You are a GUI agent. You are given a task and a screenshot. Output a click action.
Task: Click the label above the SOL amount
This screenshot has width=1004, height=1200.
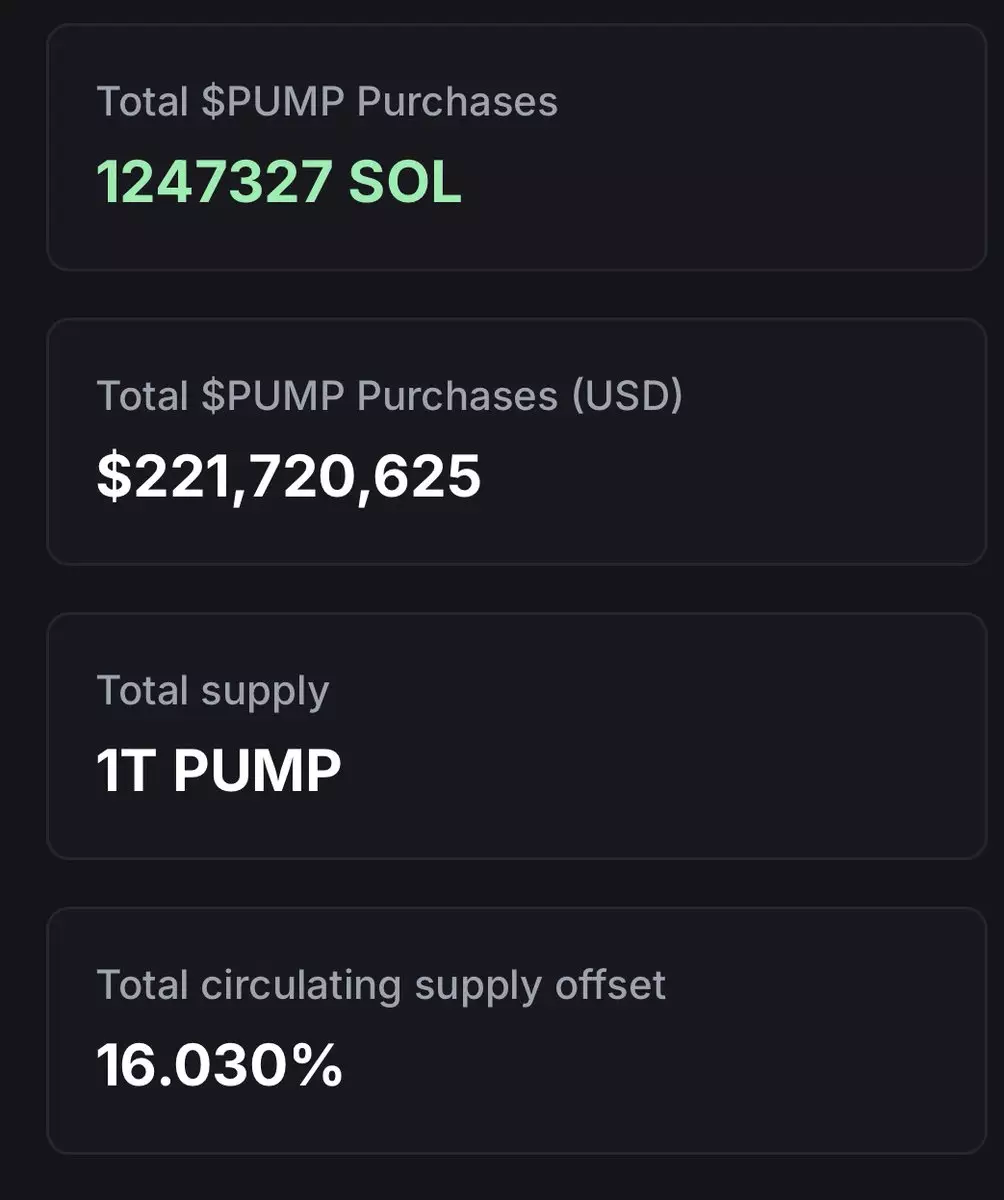326,102
